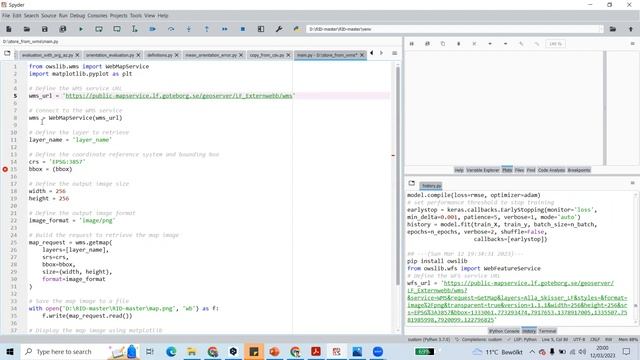
Task: Start debugging the file
Action: (x=153, y=29)
